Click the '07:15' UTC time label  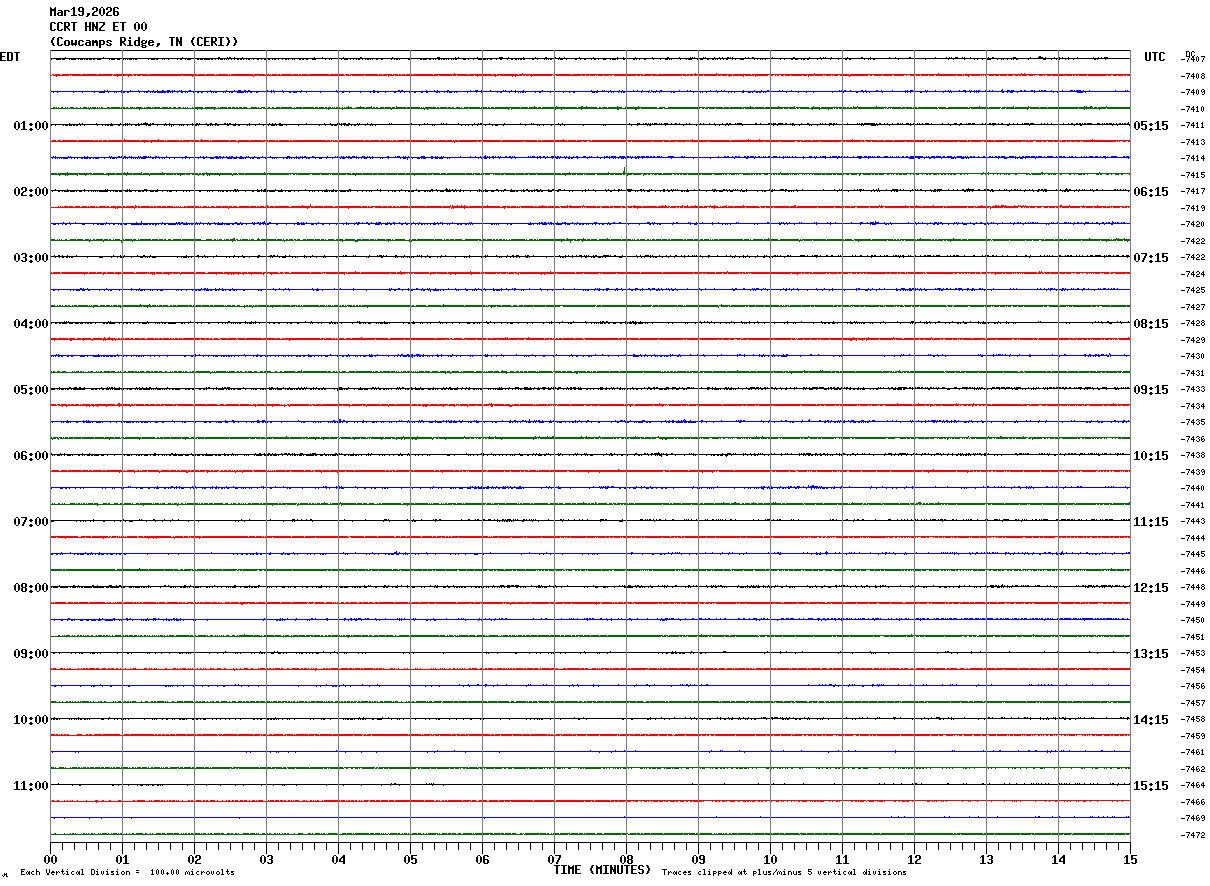[1151, 258]
